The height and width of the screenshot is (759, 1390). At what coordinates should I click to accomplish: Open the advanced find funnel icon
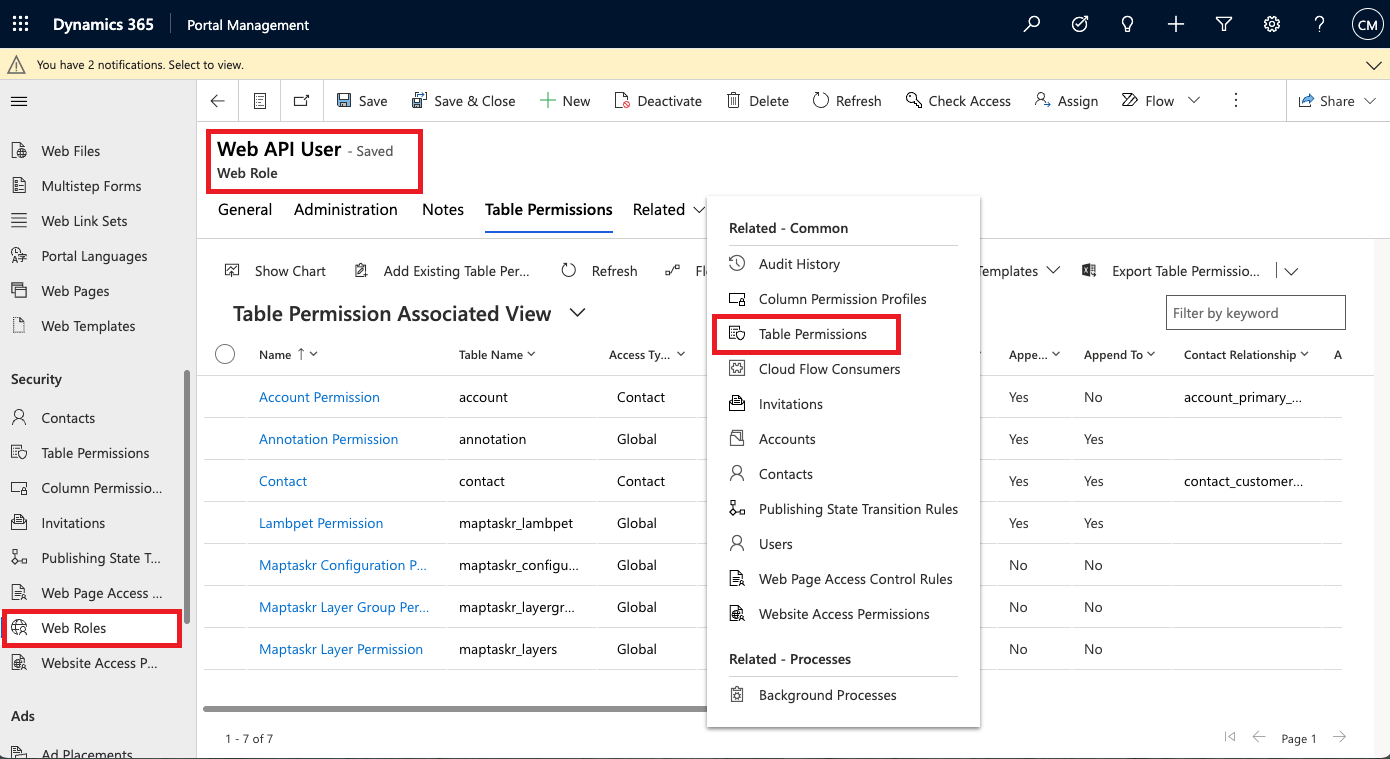coord(1224,24)
